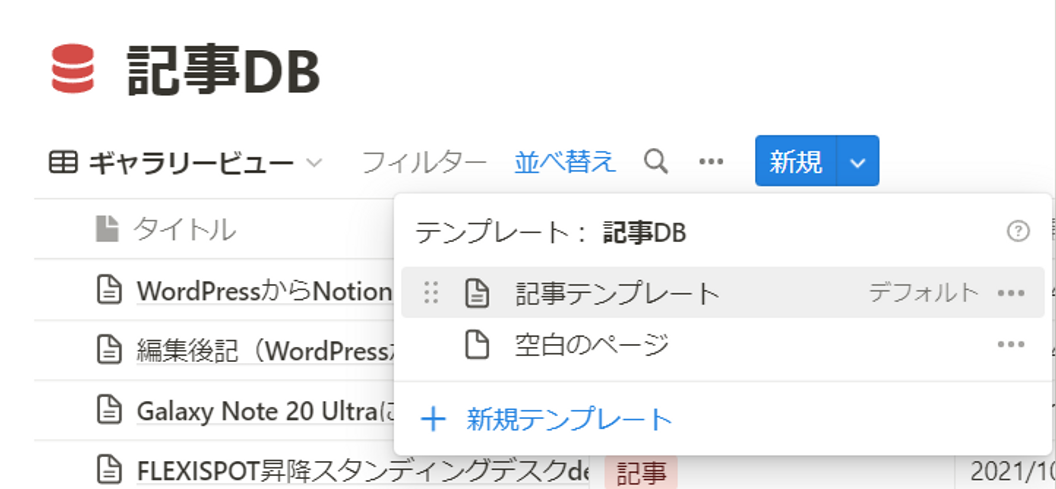
Task: Open the toolbar three-dot menu
Action: pos(711,162)
